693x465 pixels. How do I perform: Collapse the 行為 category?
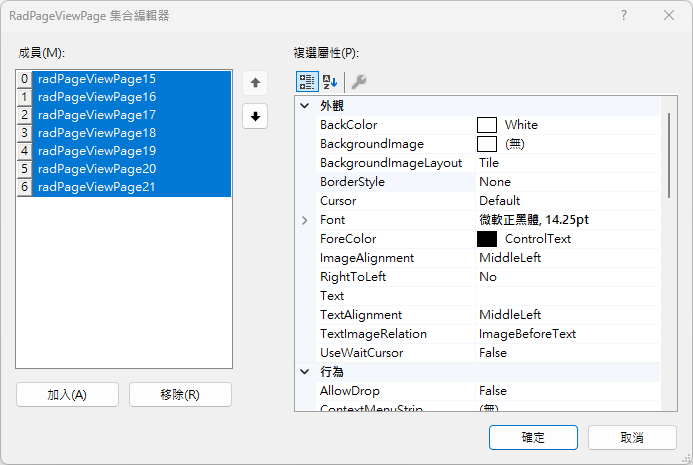pos(305,372)
